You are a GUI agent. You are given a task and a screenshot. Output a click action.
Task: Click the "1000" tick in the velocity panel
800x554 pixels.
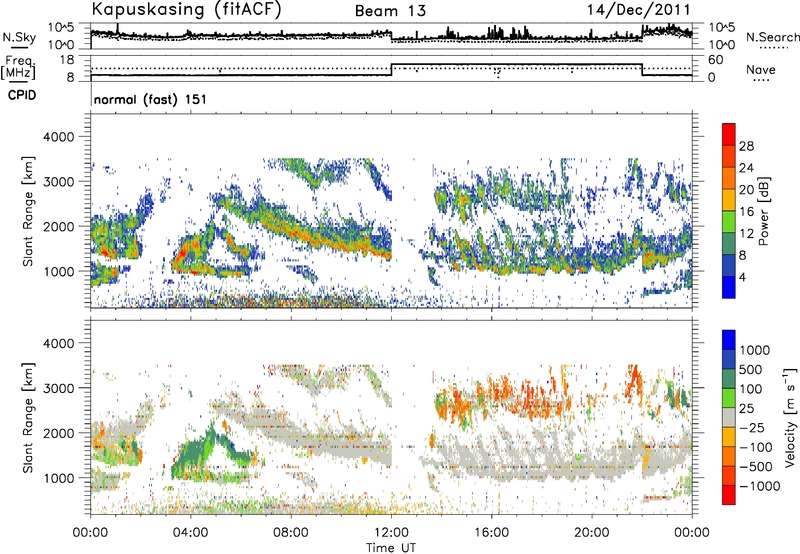[x=57, y=478]
